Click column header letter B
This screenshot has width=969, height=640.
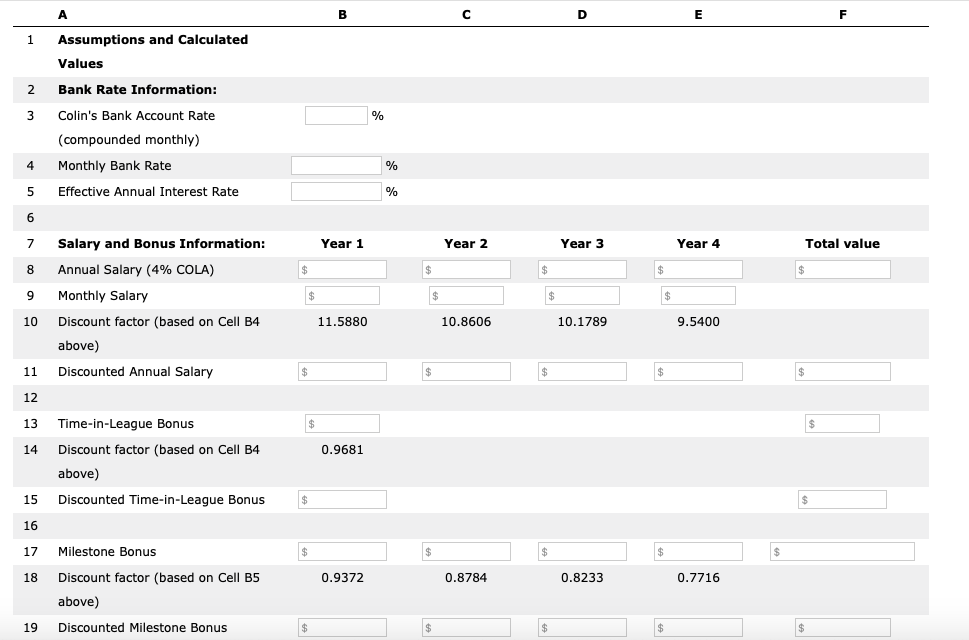point(342,15)
